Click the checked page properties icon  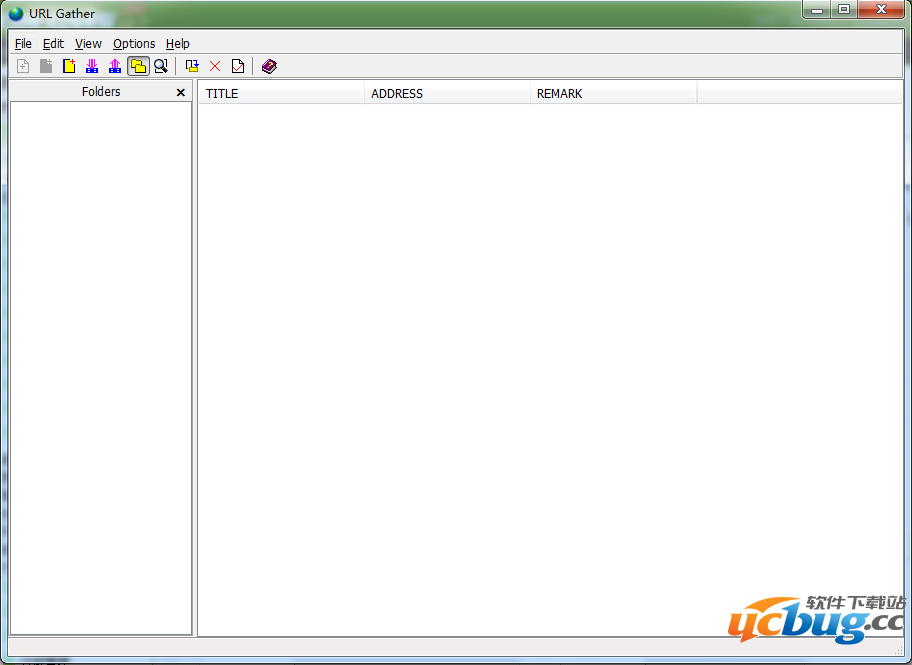tap(238, 66)
